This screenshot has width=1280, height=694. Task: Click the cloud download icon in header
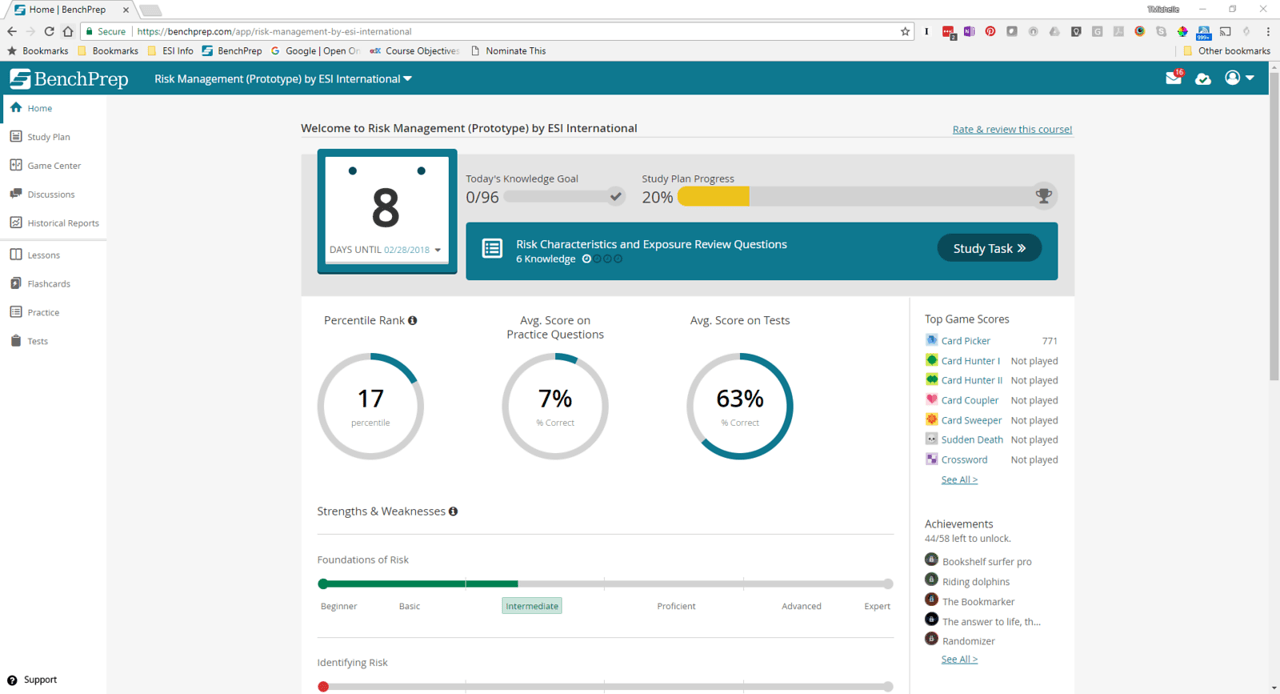coord(1203,79)
